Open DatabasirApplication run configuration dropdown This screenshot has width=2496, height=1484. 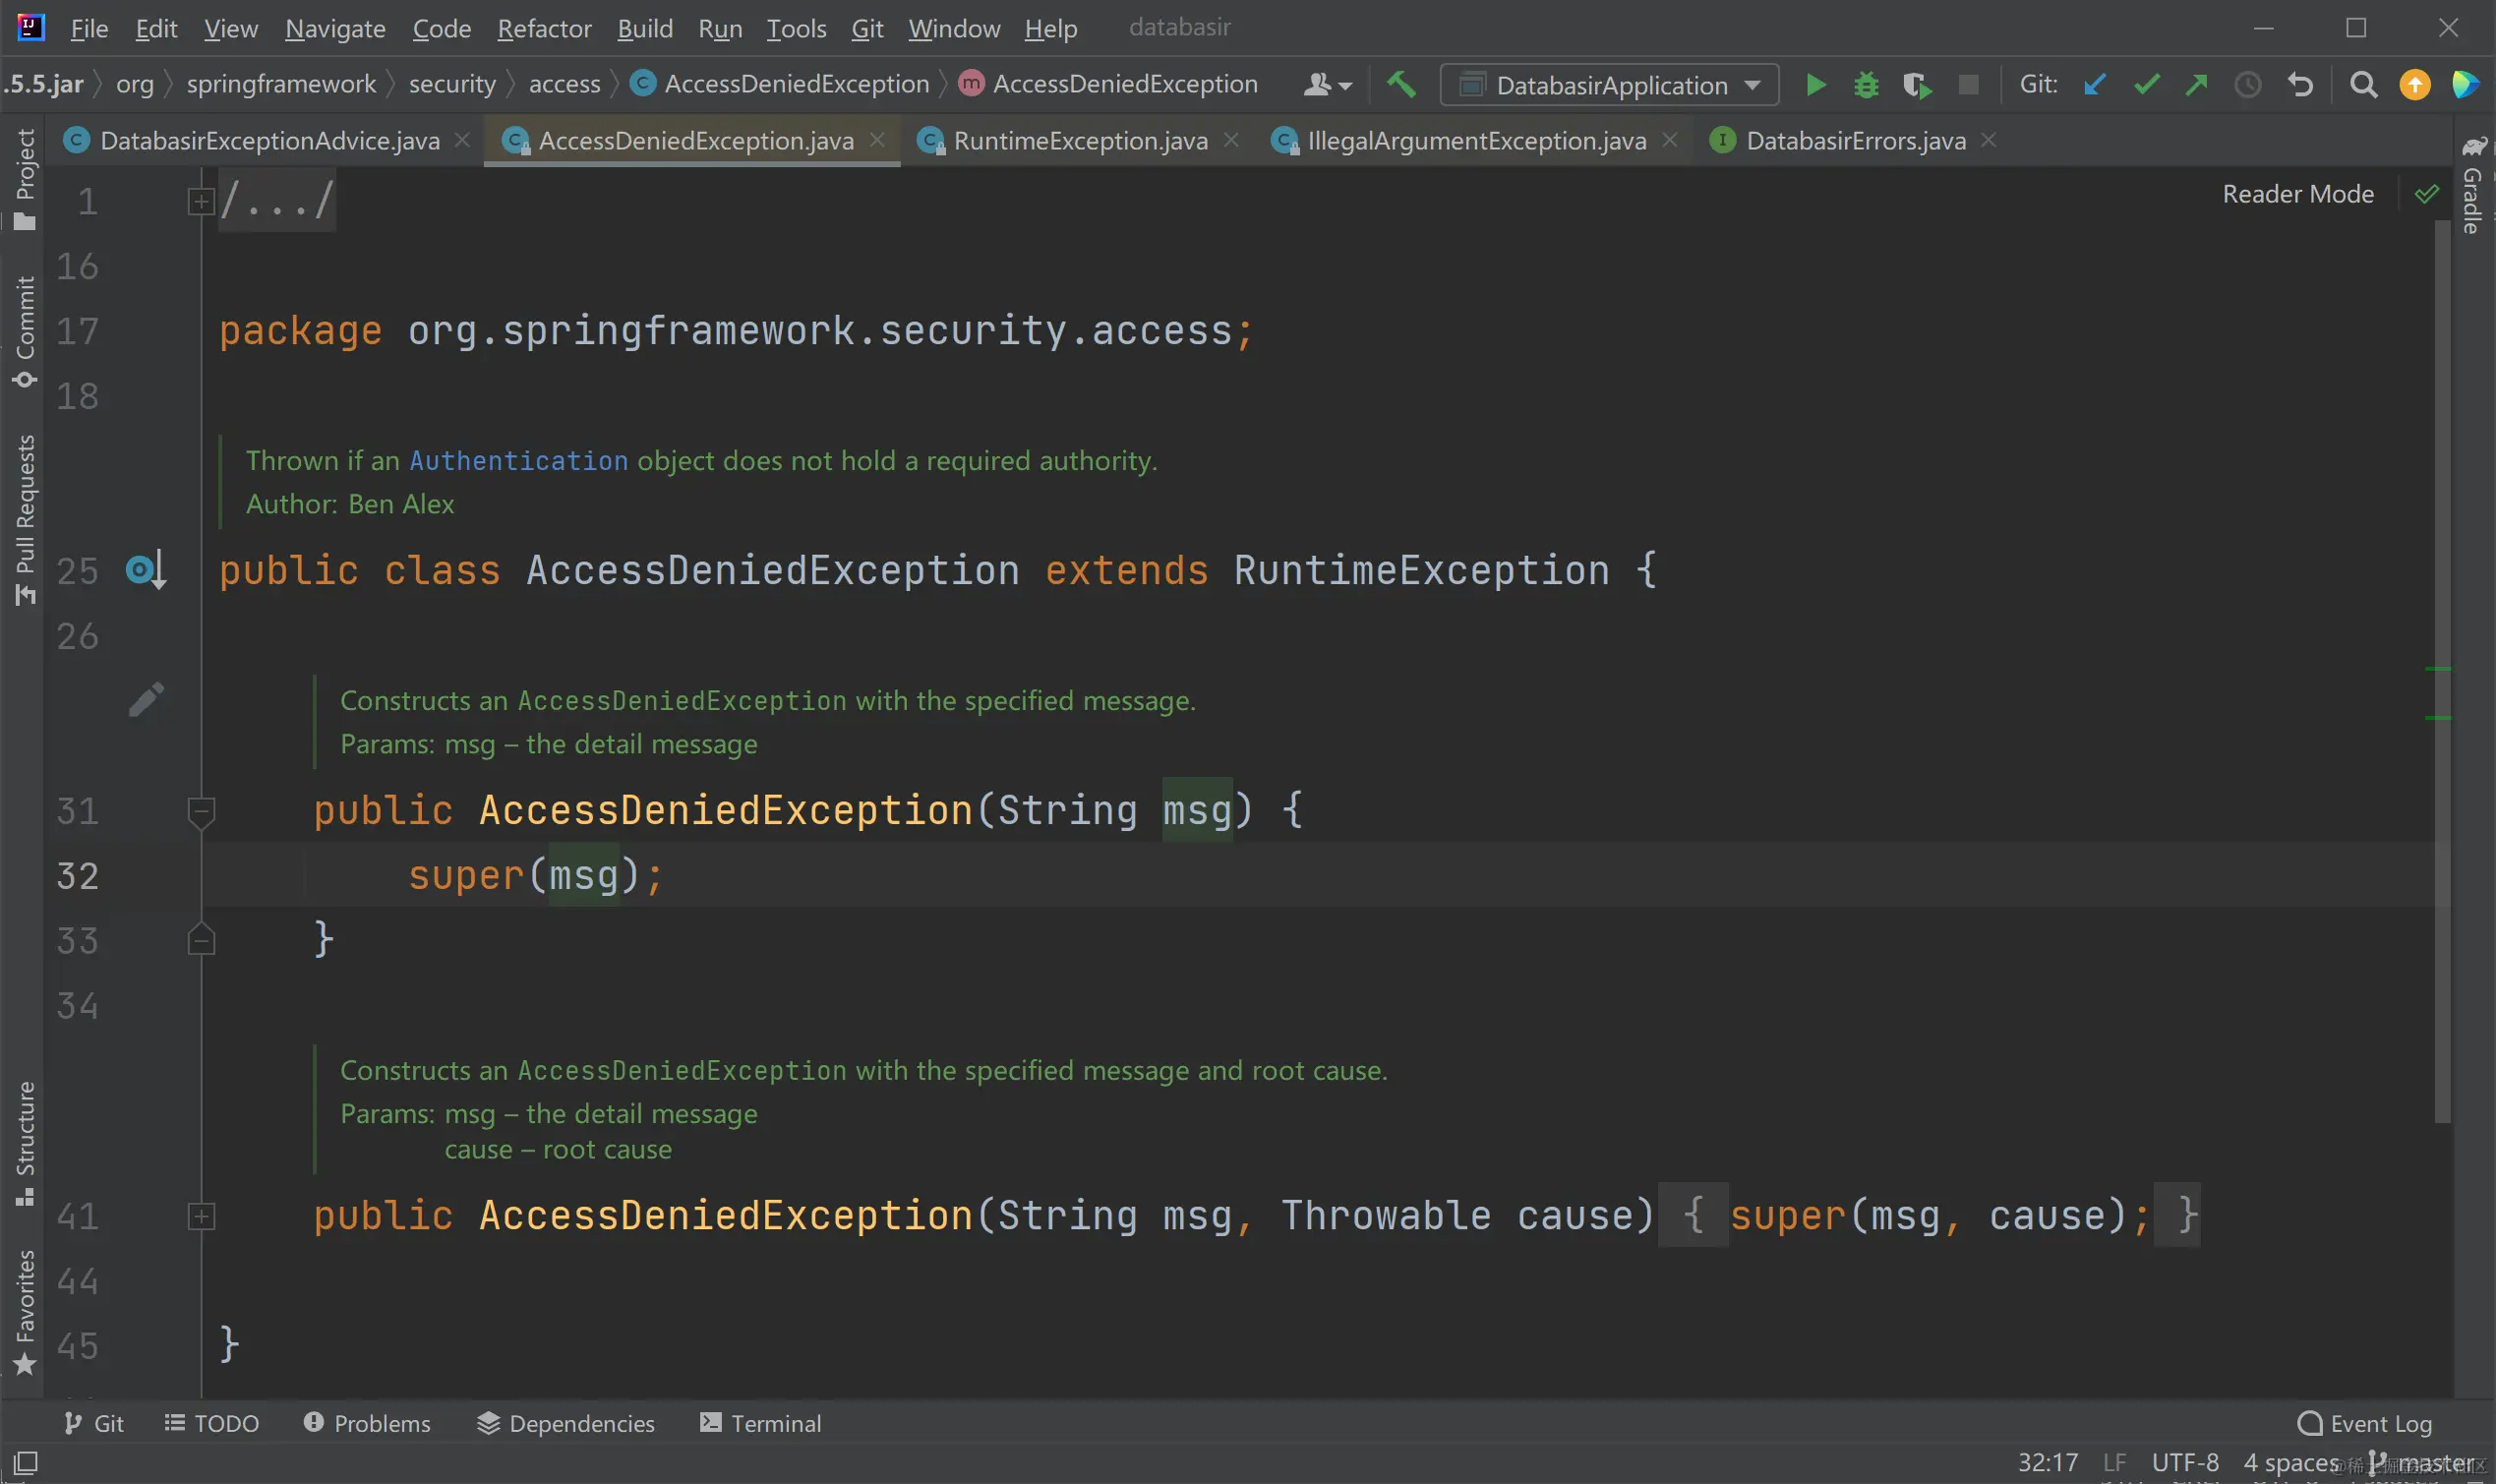[1610, 85]
